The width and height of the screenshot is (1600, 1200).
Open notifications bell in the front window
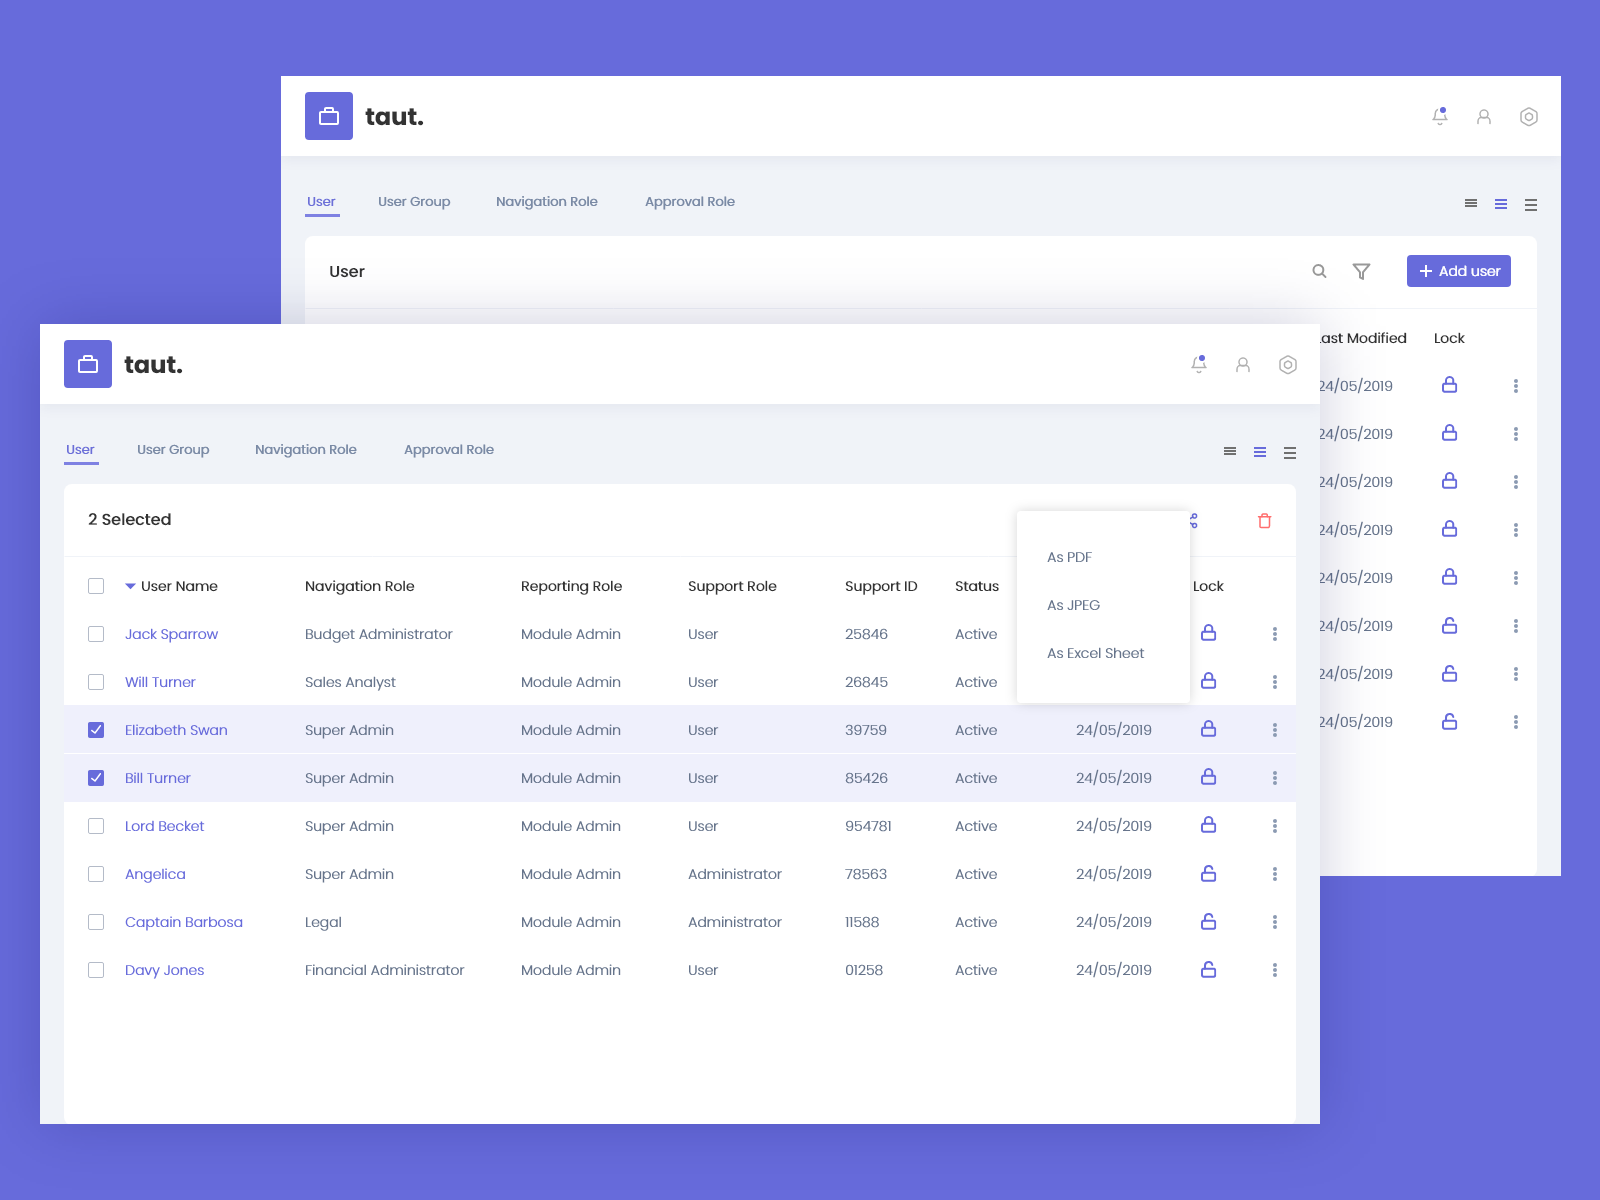(1199, 365)
